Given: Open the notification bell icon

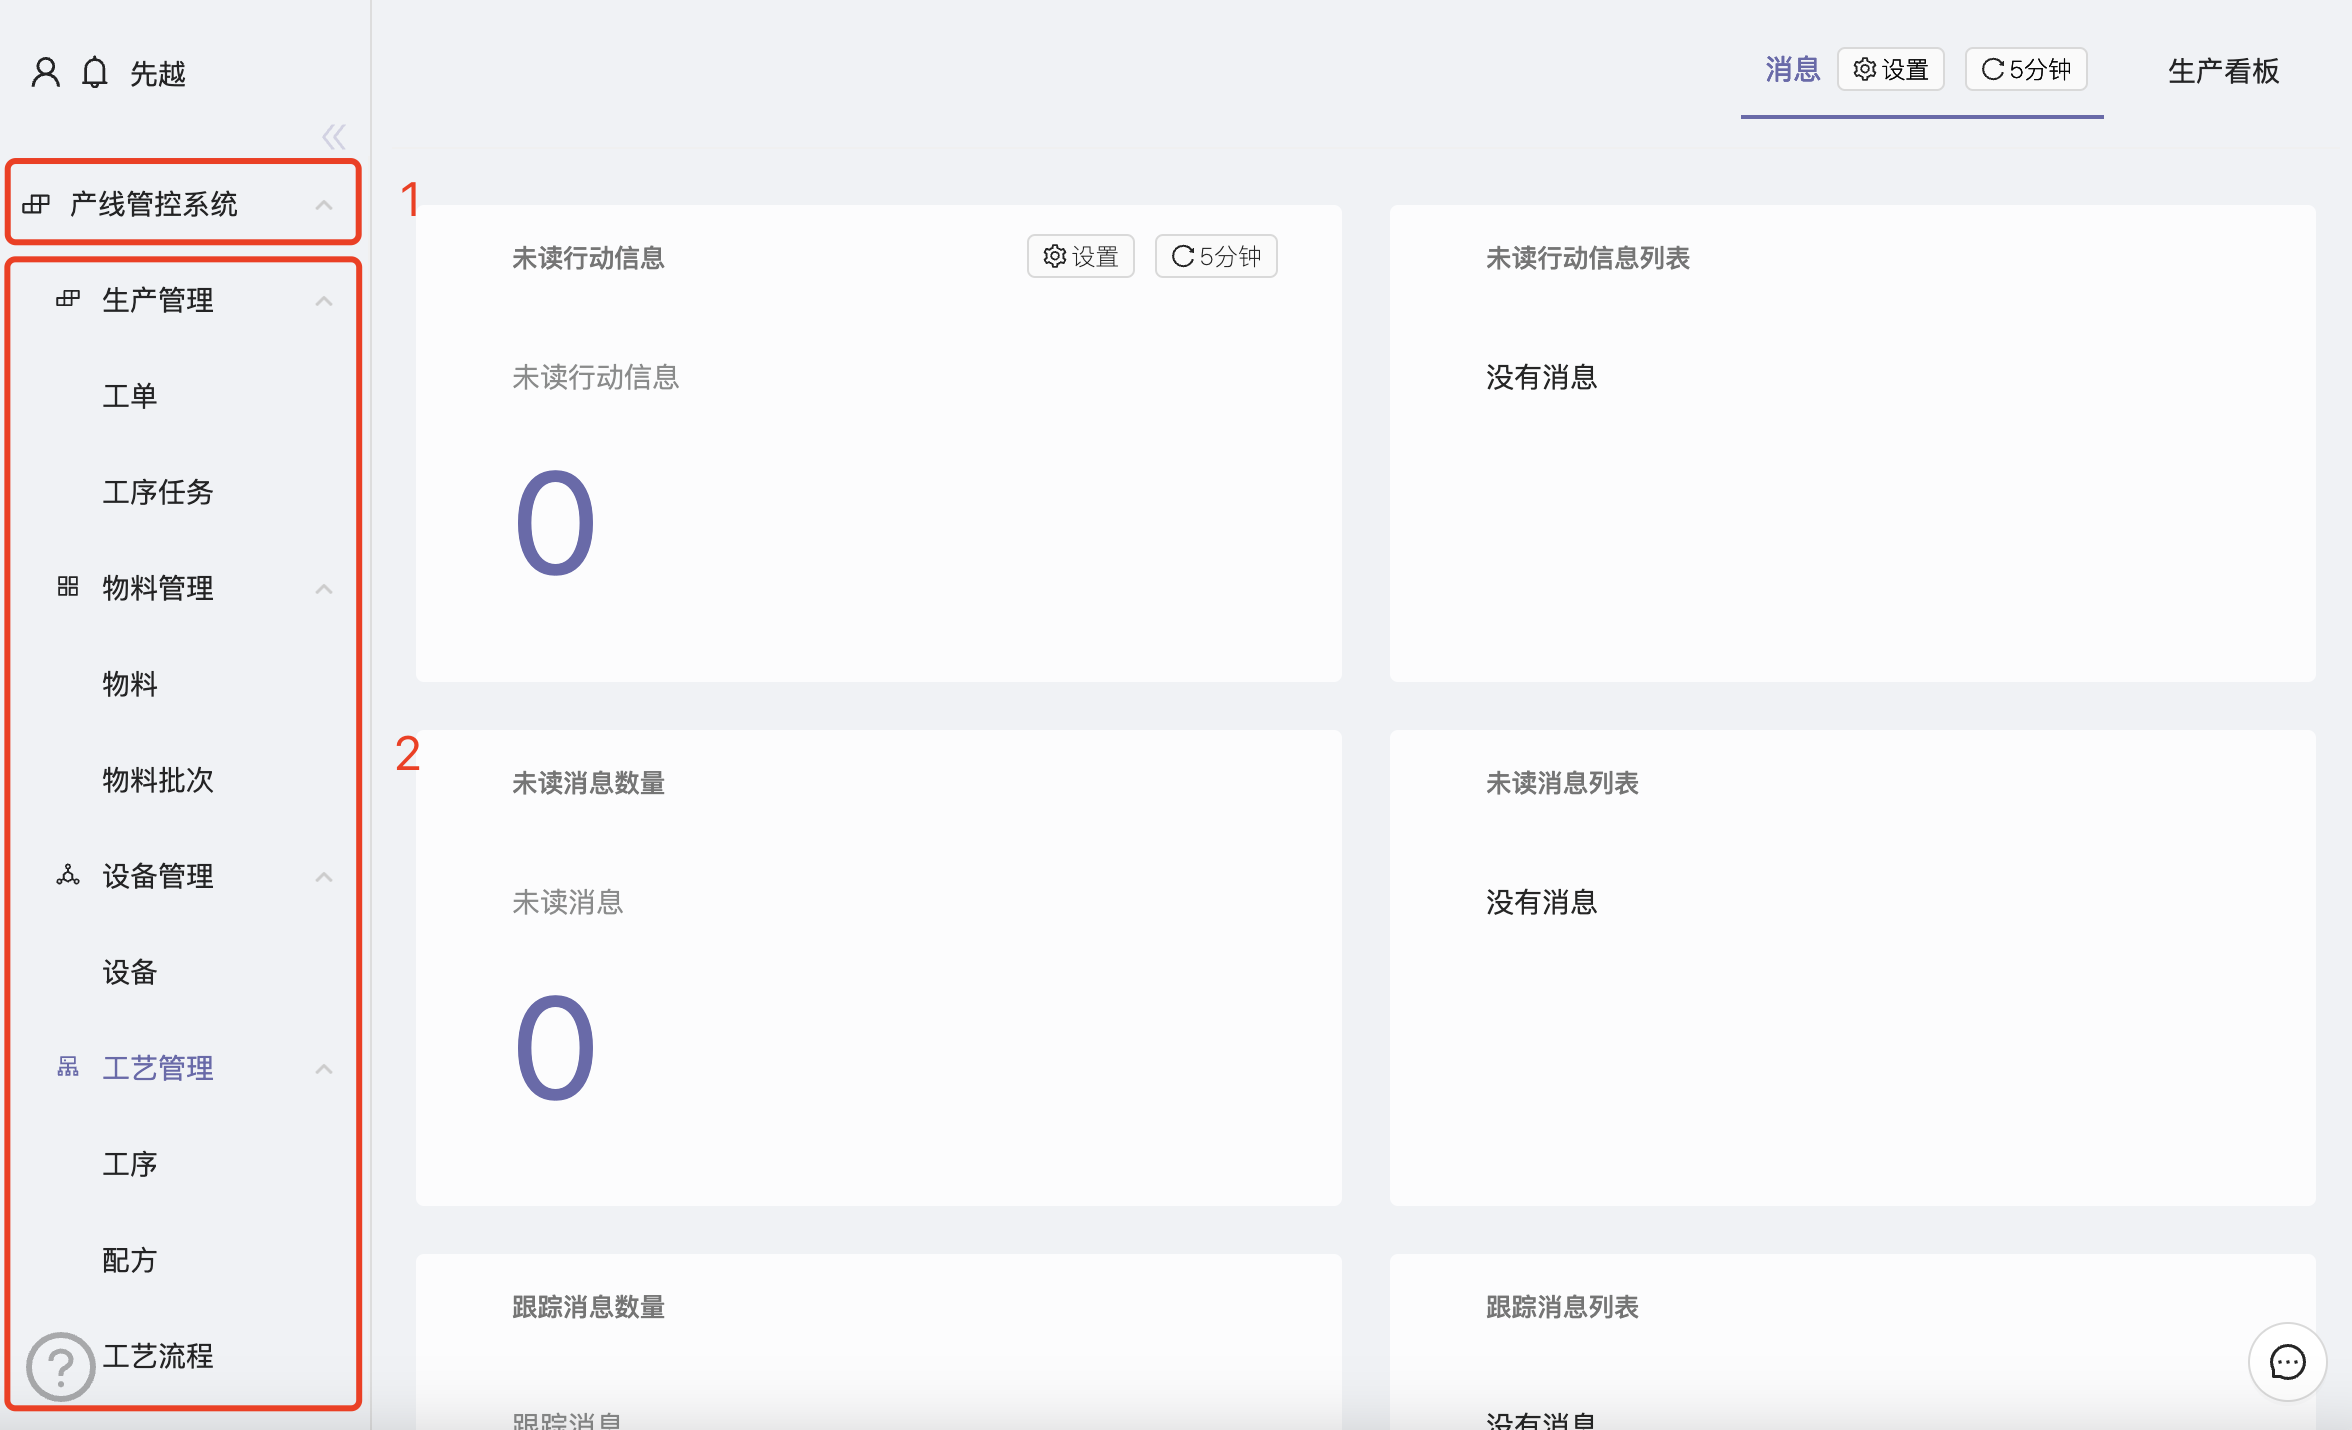Looking at the screenshot, I should 95,73.
